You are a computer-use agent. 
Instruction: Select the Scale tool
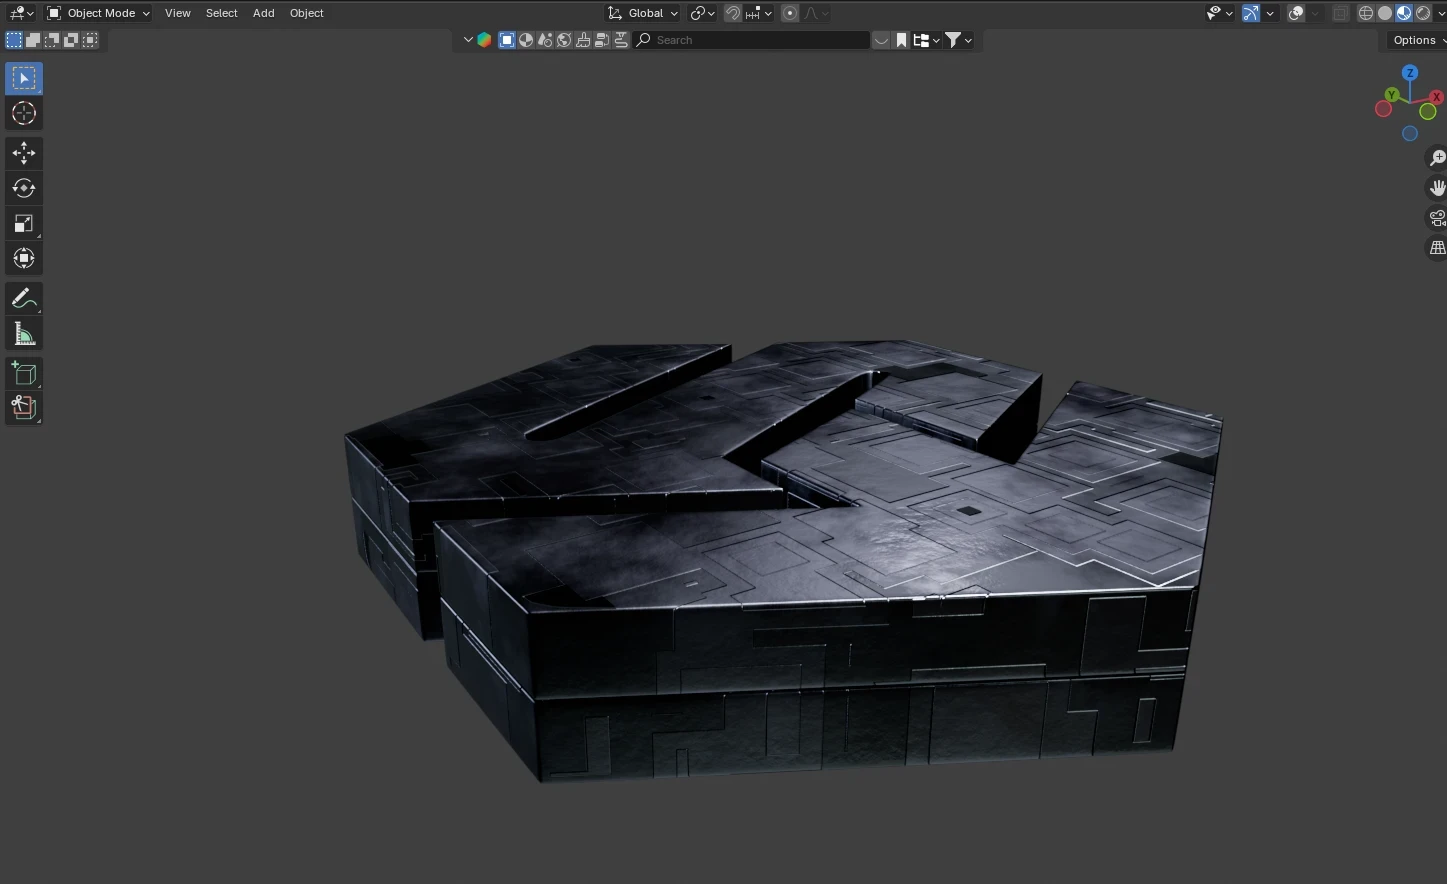click(x=24, y=223)
